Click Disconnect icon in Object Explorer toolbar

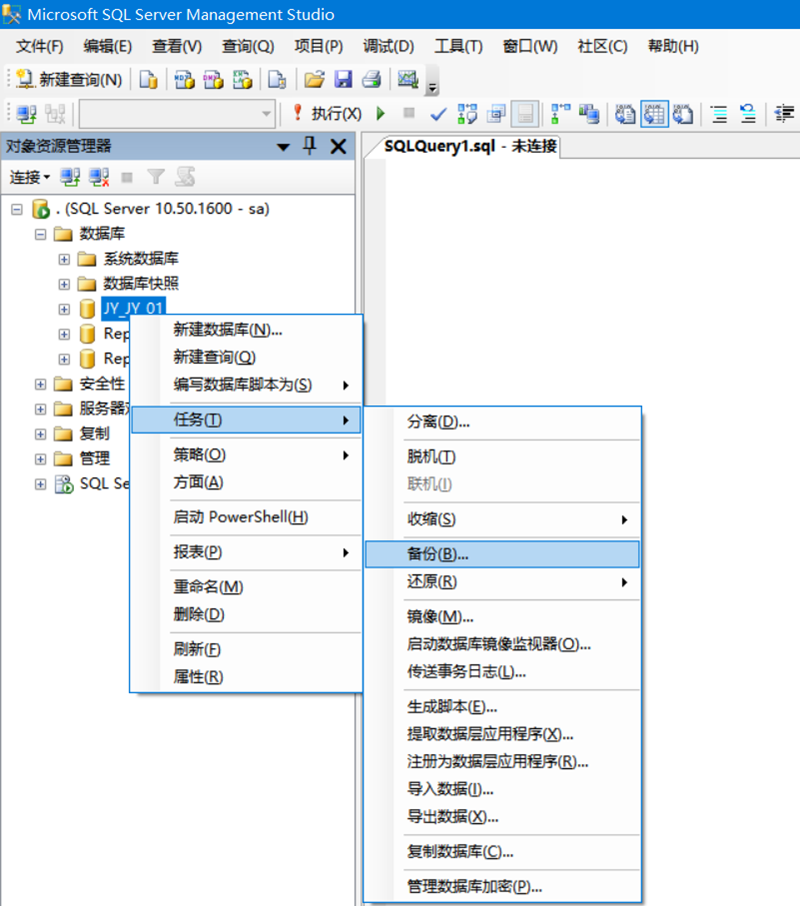pos(99,177)
